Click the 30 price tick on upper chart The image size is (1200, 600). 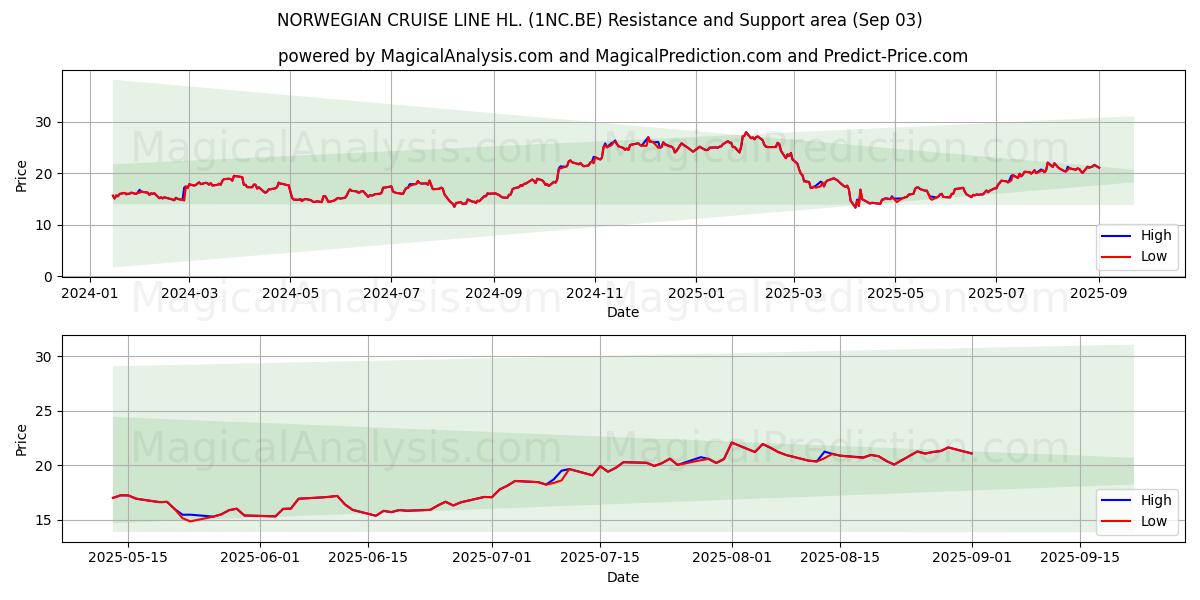(x=45, y=122)
